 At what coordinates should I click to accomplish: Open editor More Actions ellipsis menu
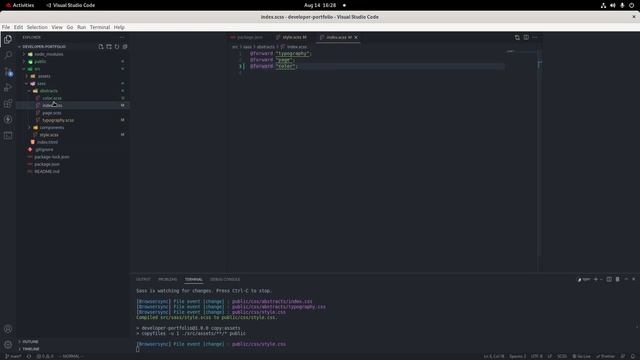pyautogui.click(x=535, y=37)
